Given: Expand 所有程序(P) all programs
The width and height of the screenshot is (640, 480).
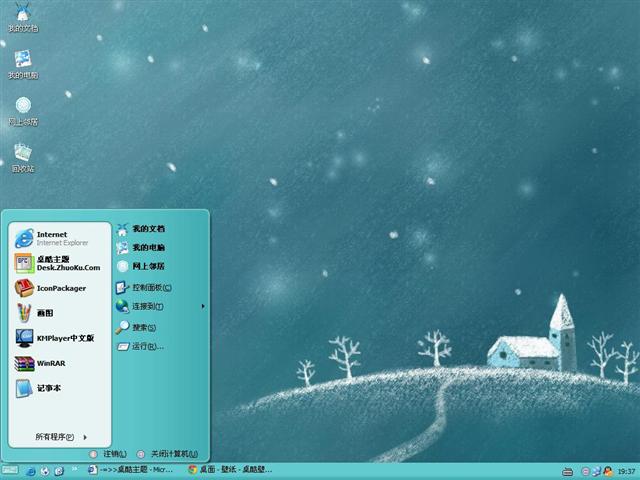Looking at the screenshot, I should click(60, 437).
